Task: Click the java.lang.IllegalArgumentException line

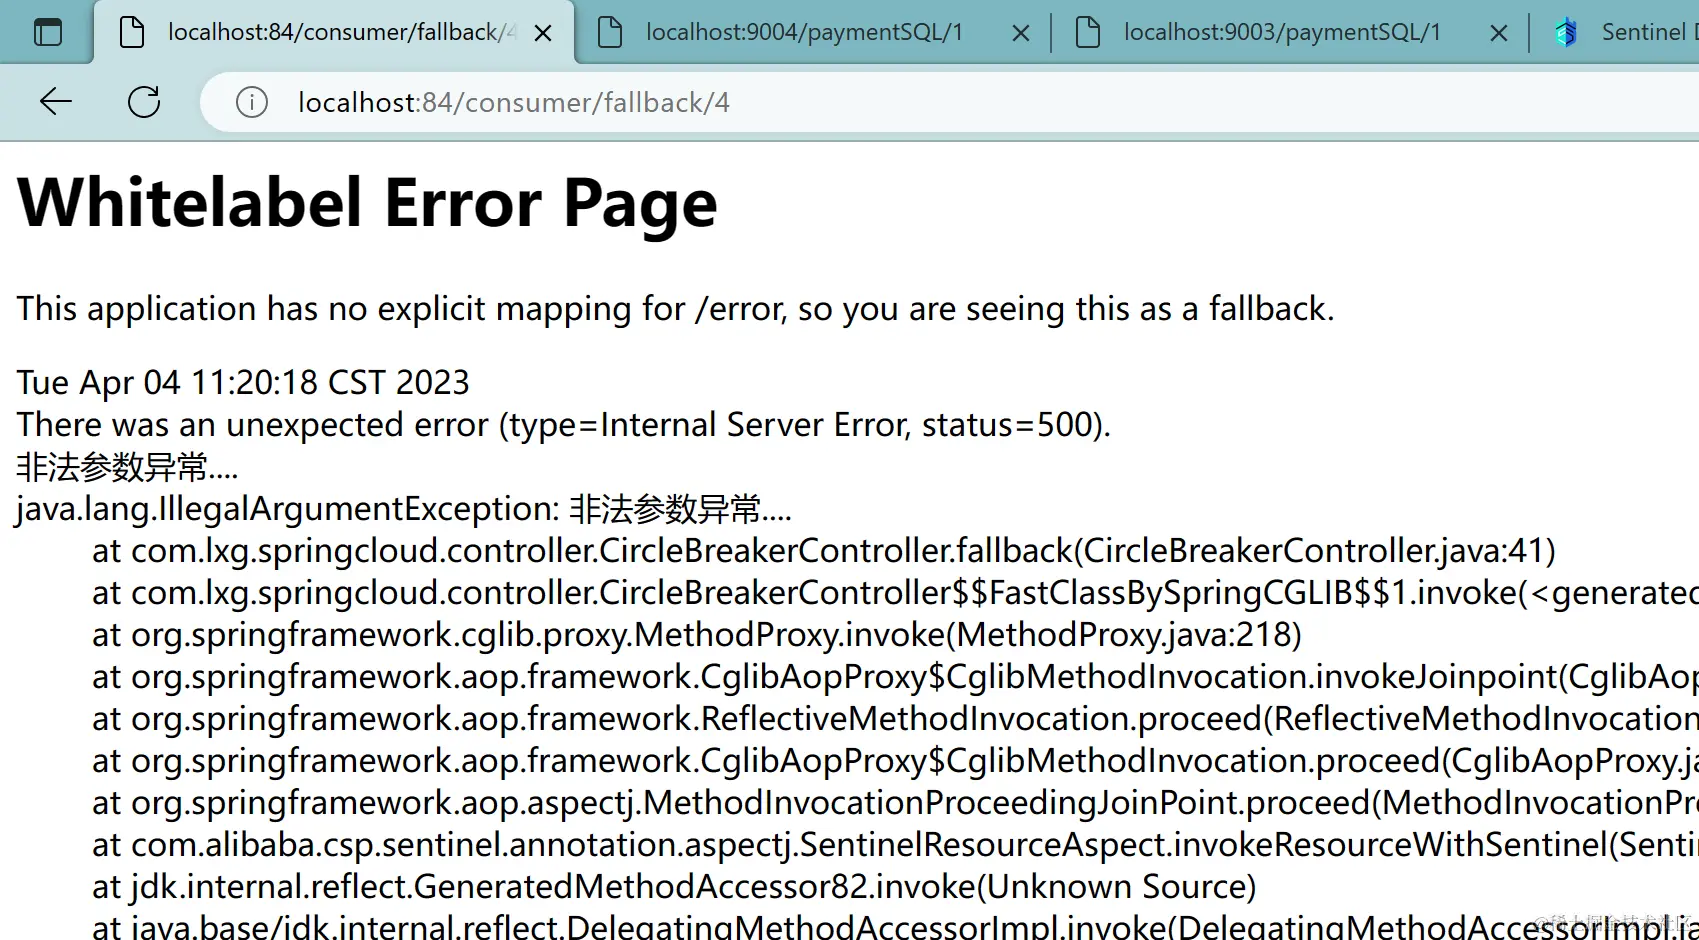Action: point(404,509)
